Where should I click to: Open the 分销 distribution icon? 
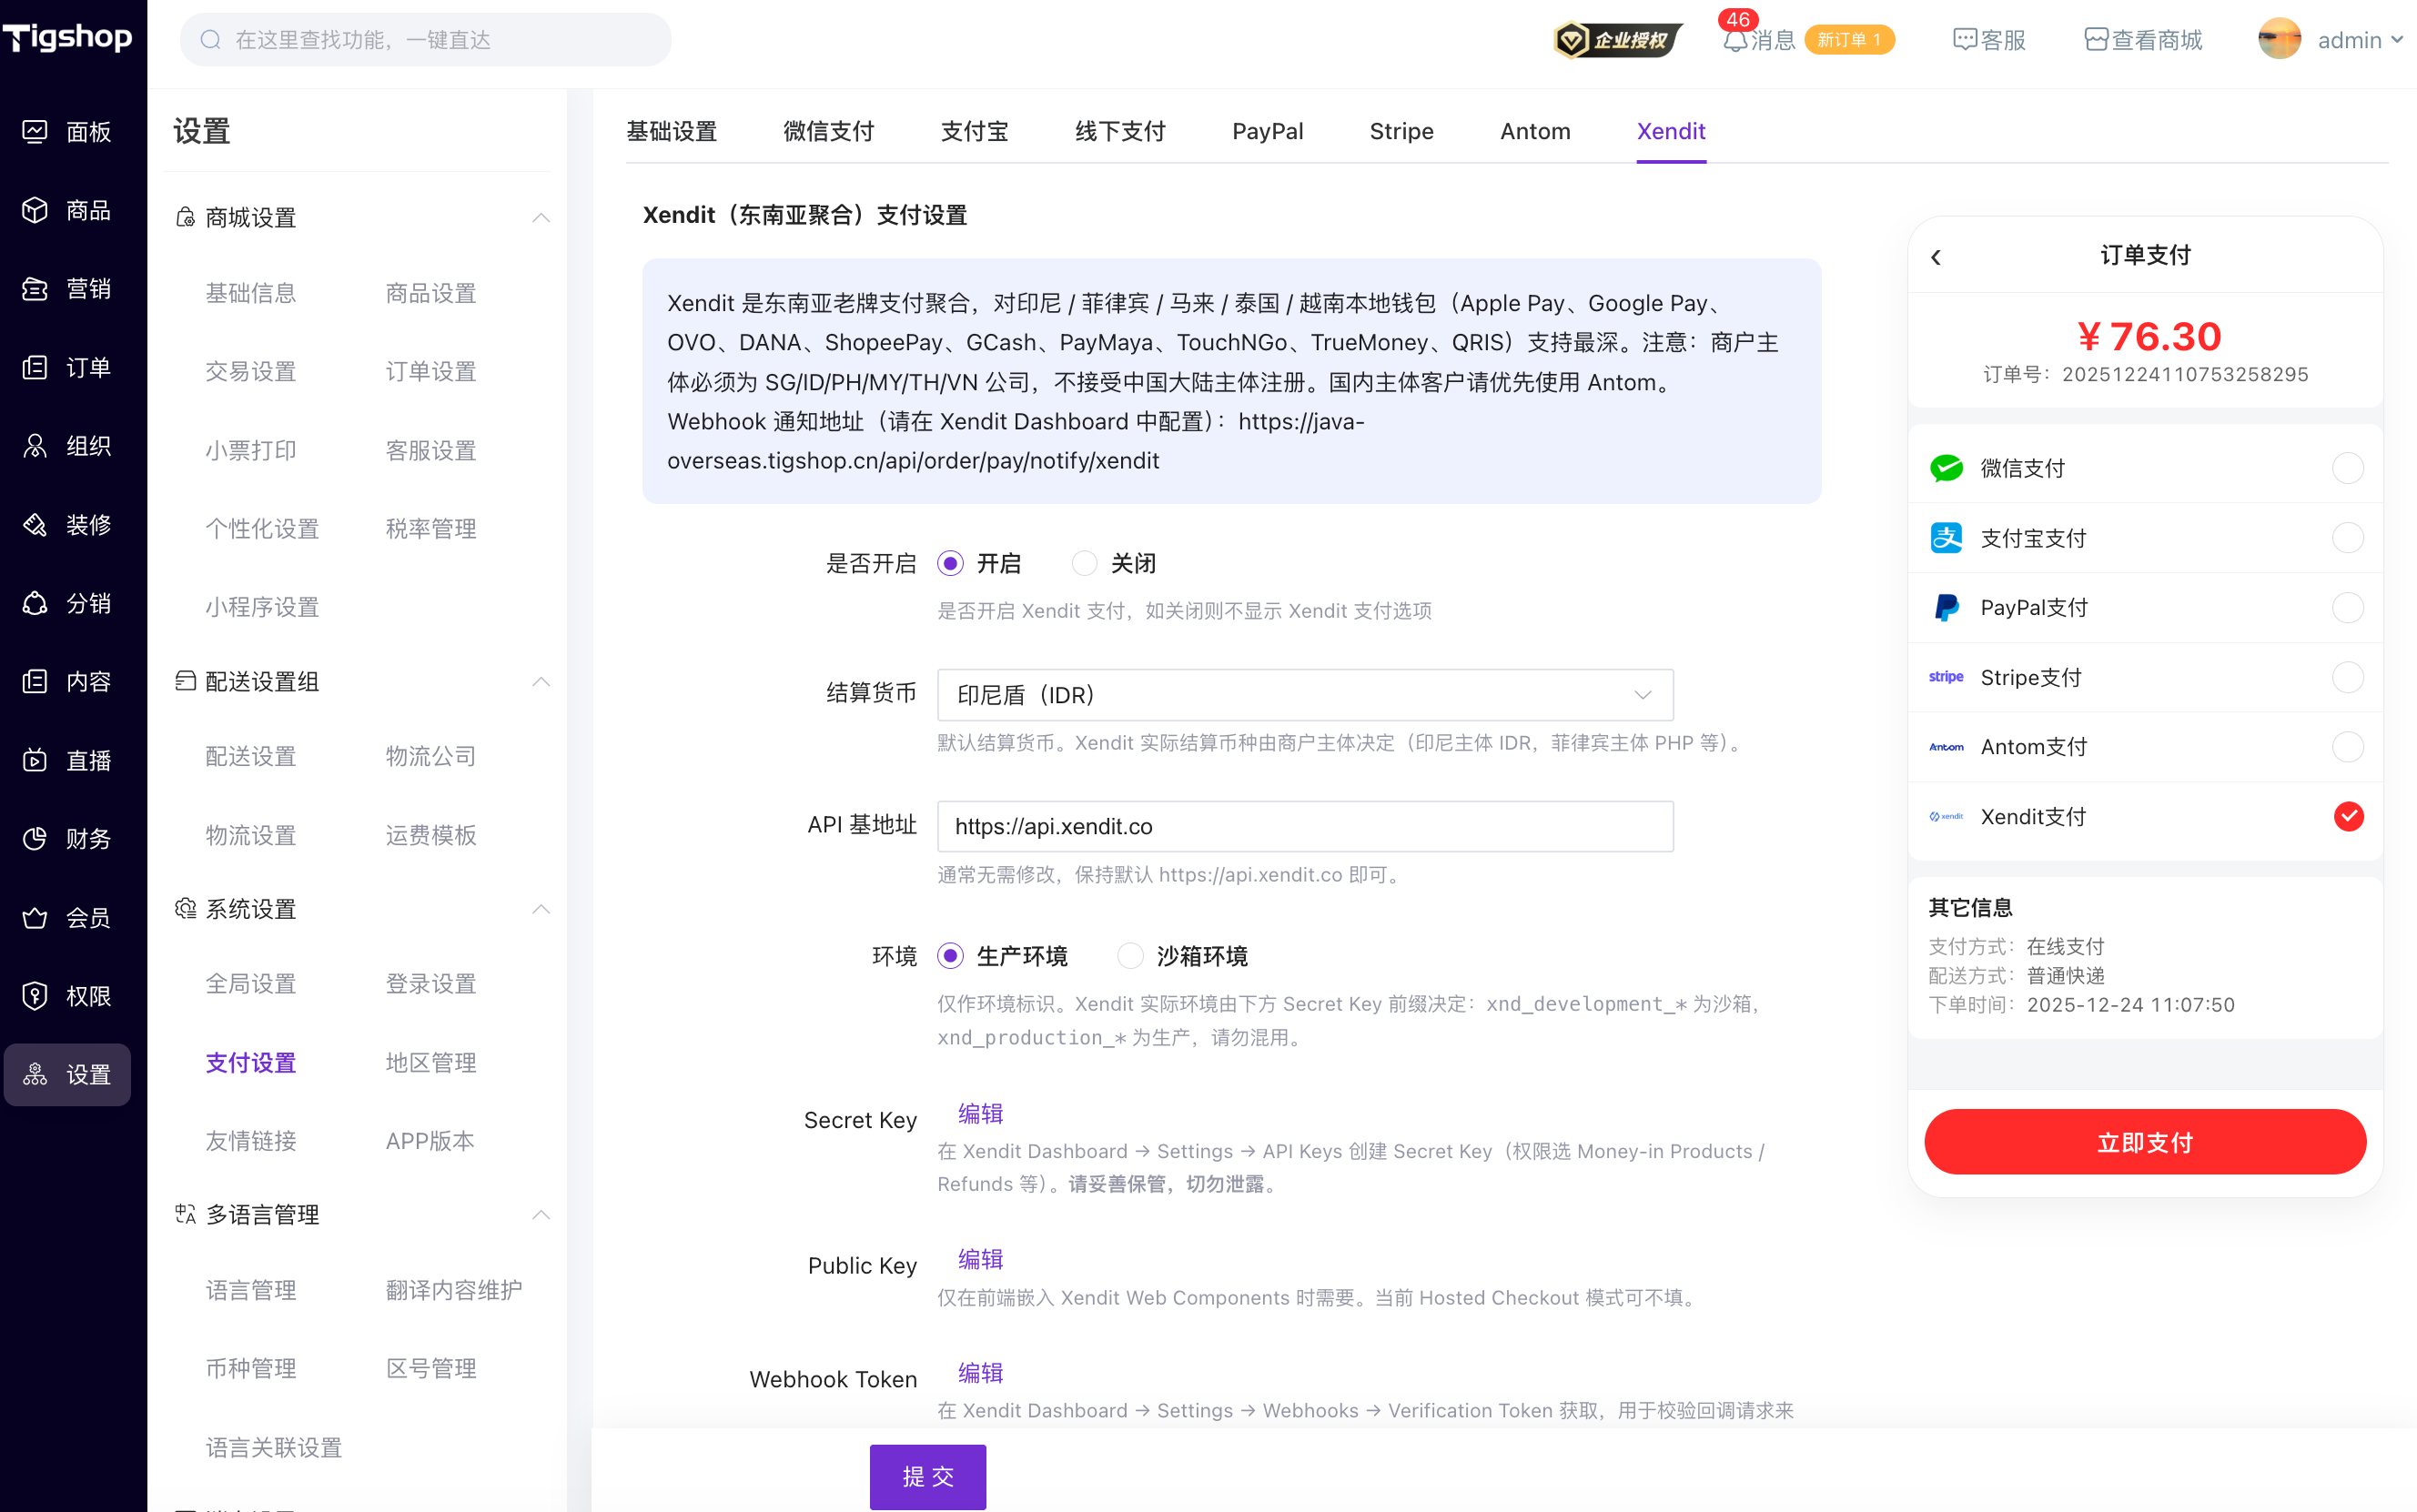pyautogui.click(x=35, y=603)
